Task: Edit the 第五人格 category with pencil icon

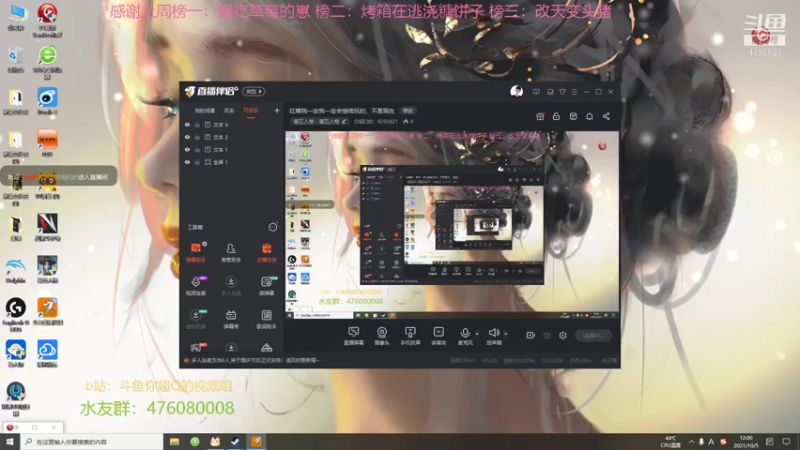Action: pyautogui.click(x=344, y=121)
